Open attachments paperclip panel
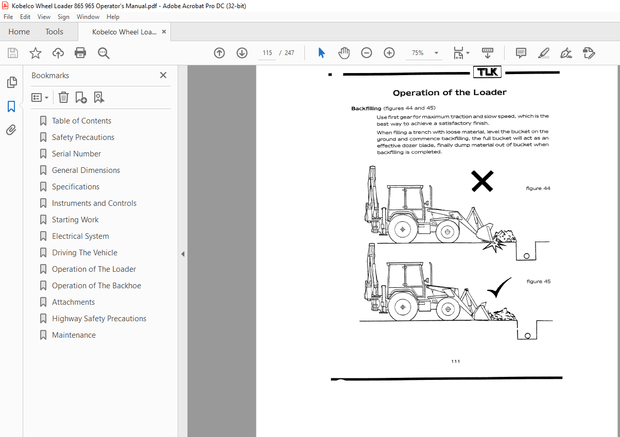Image resolution: width=620 pixels, height=437 pixels. point(11,130)
